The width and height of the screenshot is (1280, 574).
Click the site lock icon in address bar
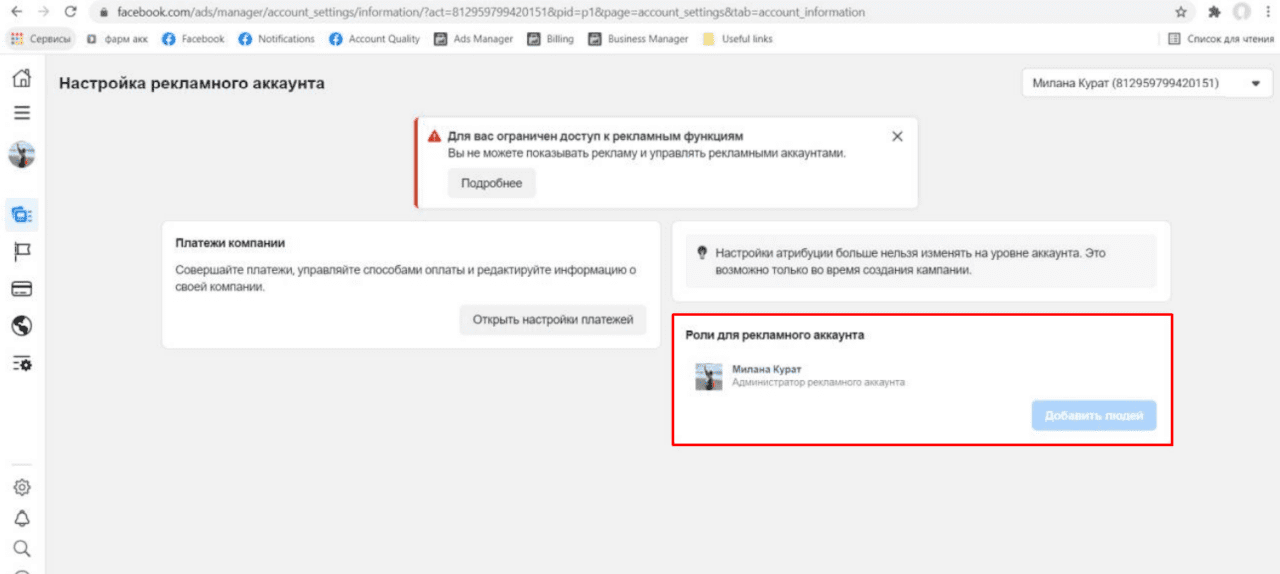[x=103, y=13]
